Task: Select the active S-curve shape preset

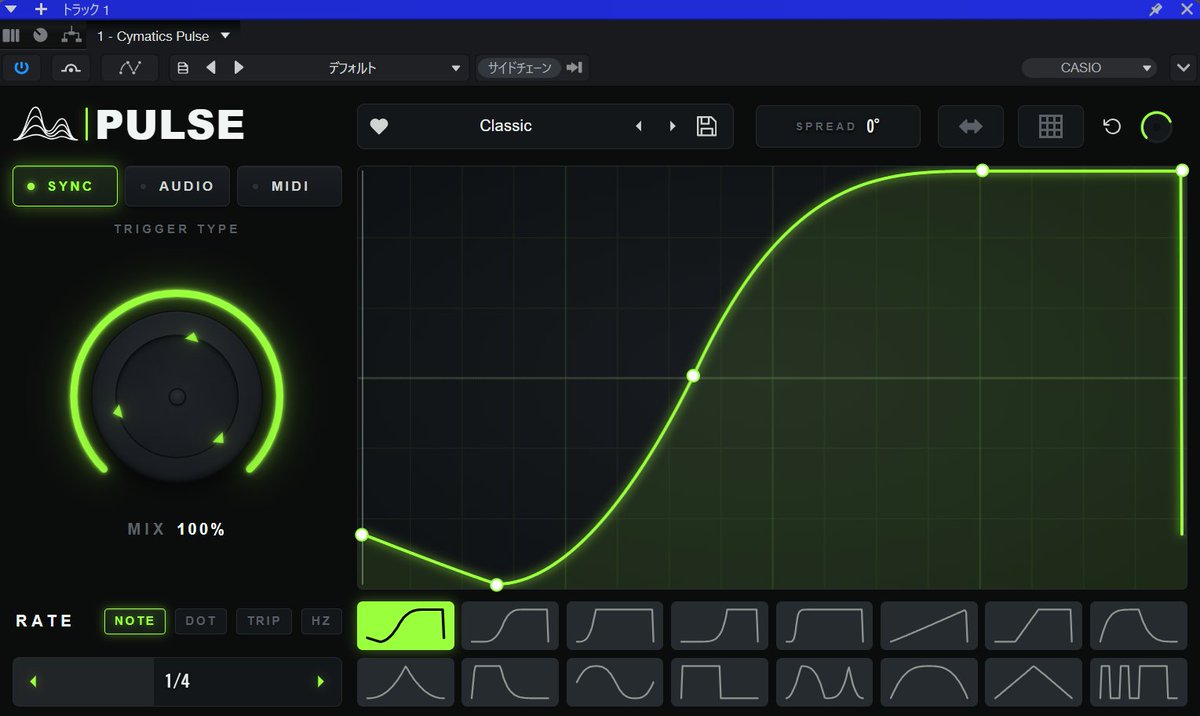Action: click(405, 626)
